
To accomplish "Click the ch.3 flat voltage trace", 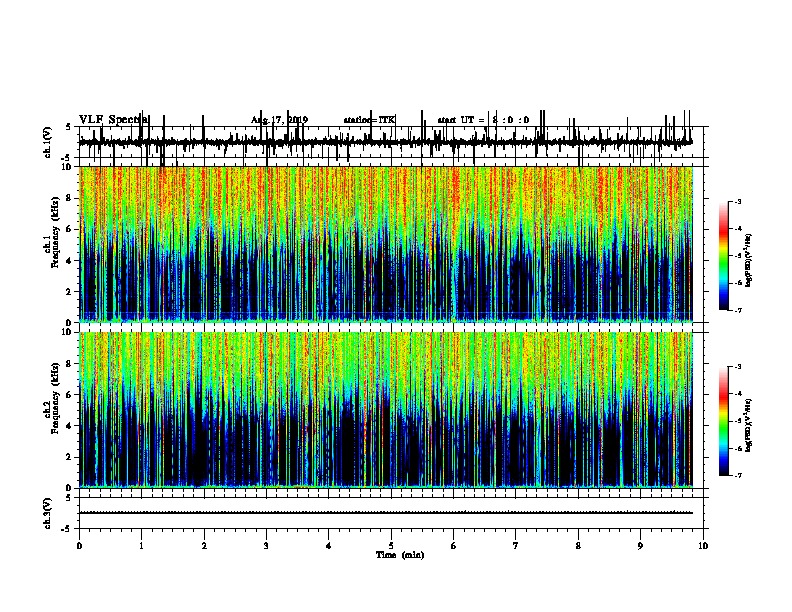I will [x=386, y=513].
